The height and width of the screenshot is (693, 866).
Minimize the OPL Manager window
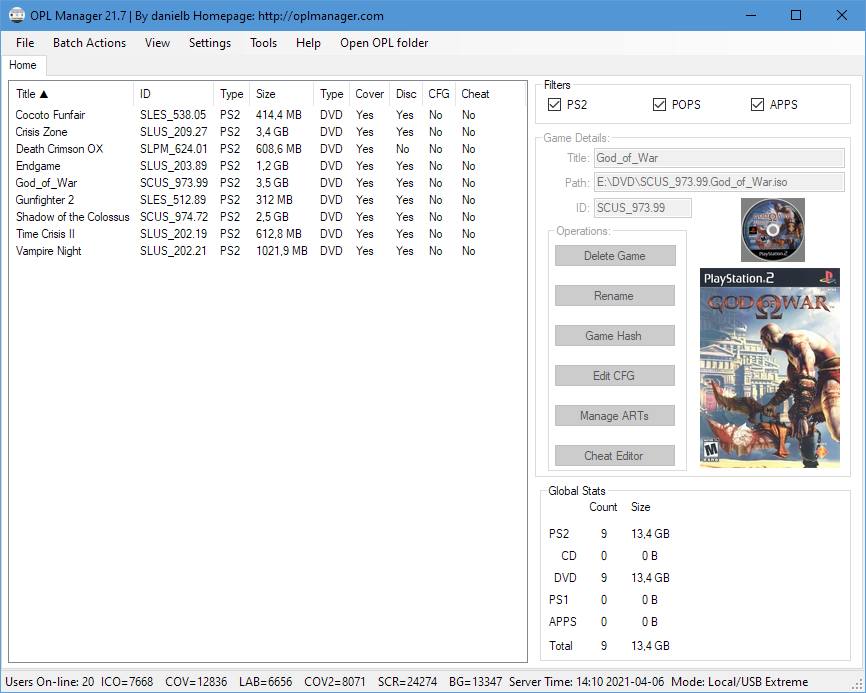click(751, 15)
